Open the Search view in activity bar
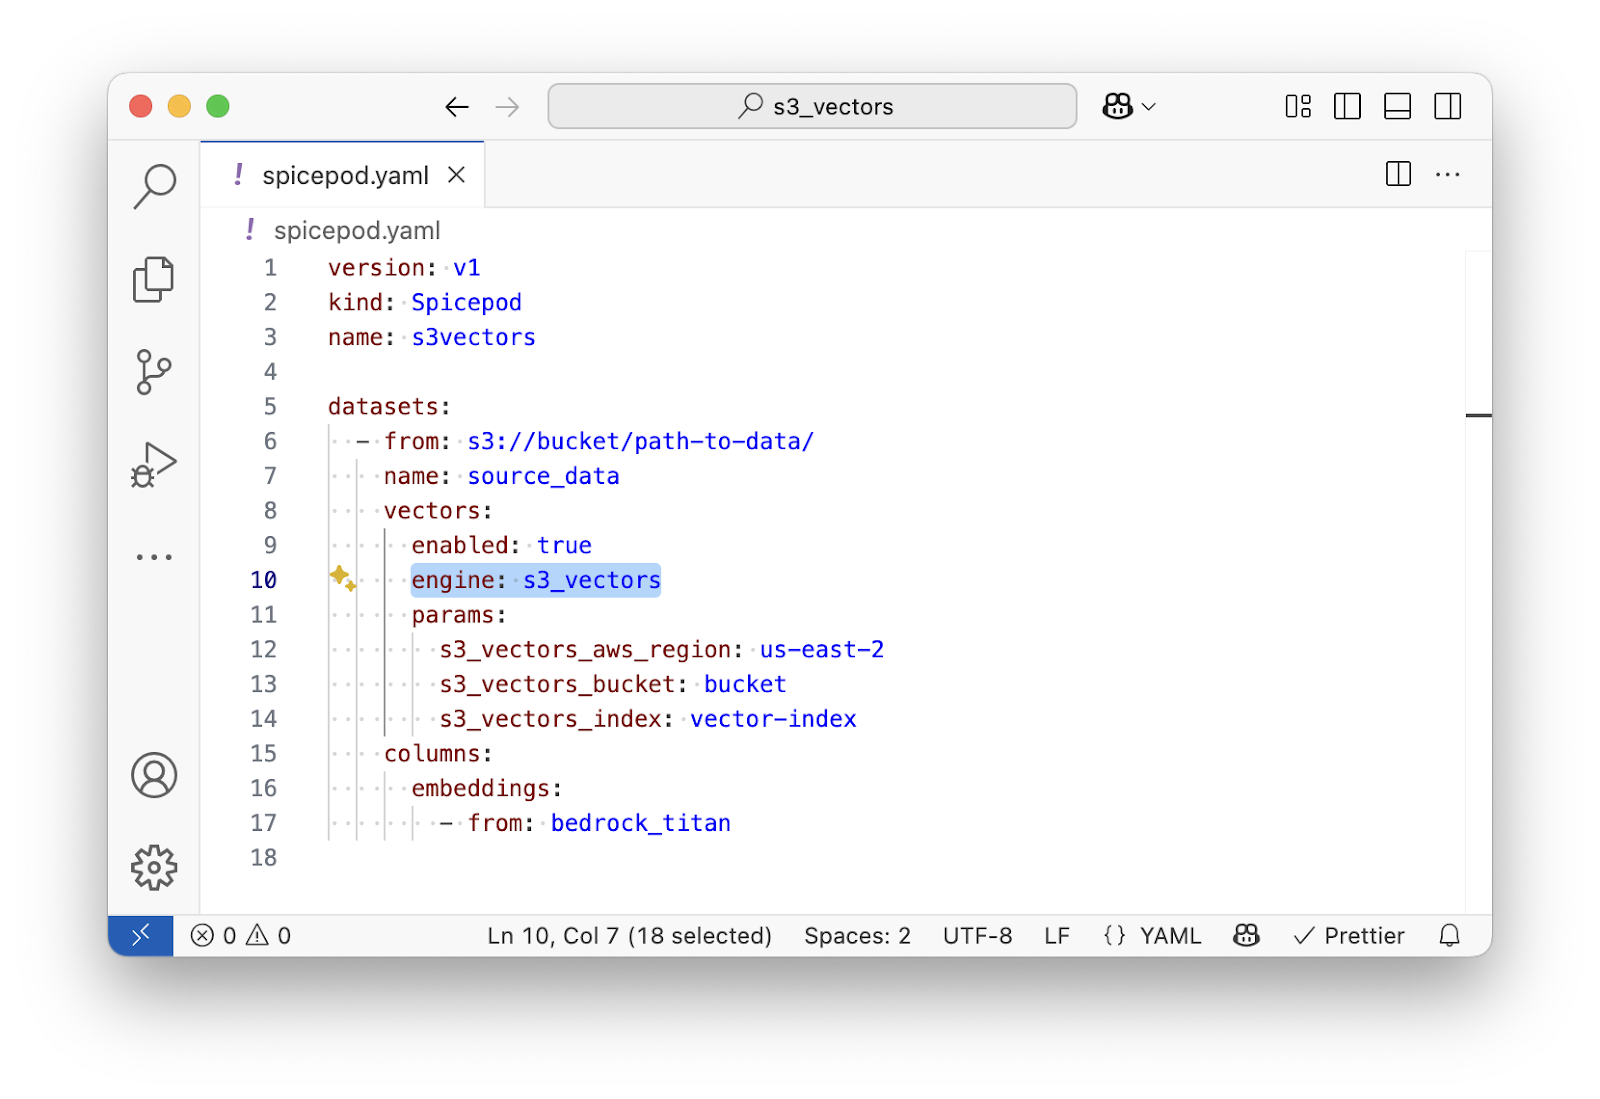Screen dimensions: 1600x1099 pos(154,186)
